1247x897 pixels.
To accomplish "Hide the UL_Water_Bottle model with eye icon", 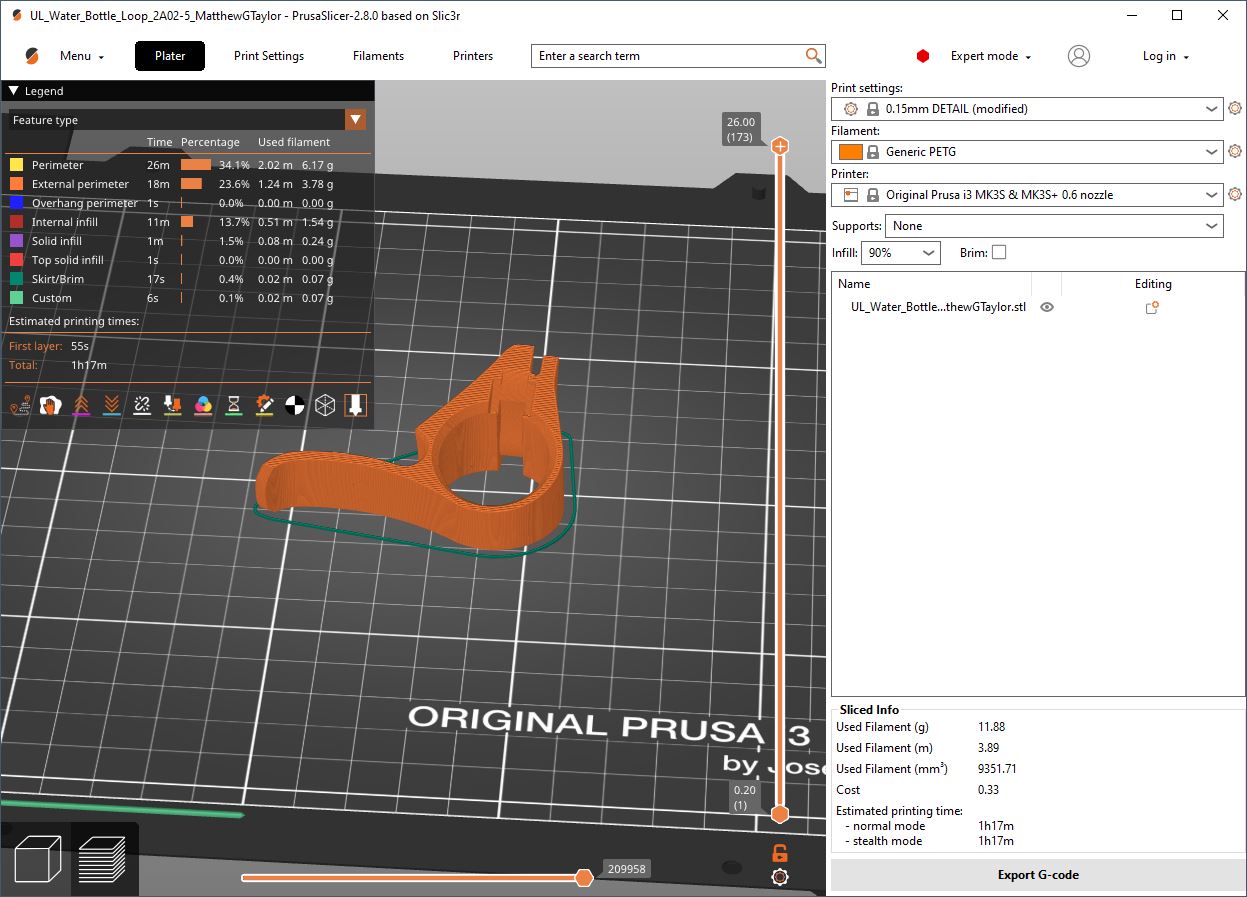I will 1047,308.
